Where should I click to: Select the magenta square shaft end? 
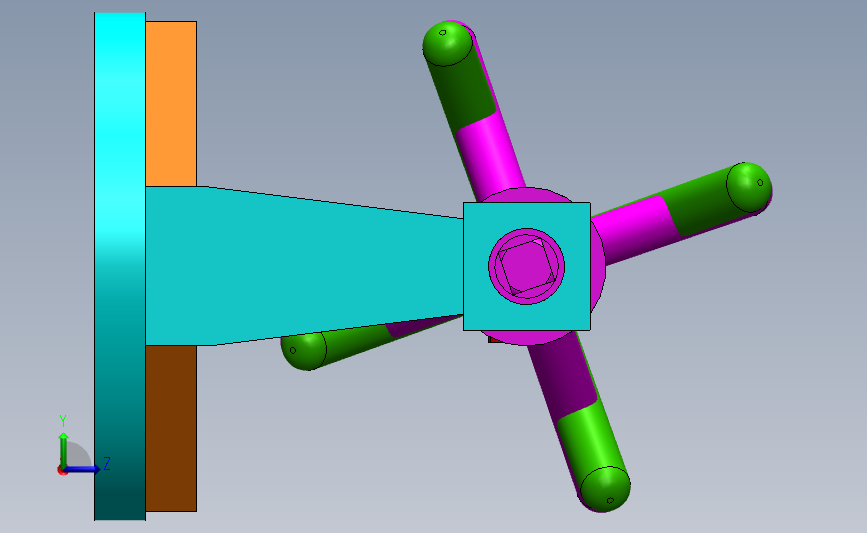(x=526, y=266)
